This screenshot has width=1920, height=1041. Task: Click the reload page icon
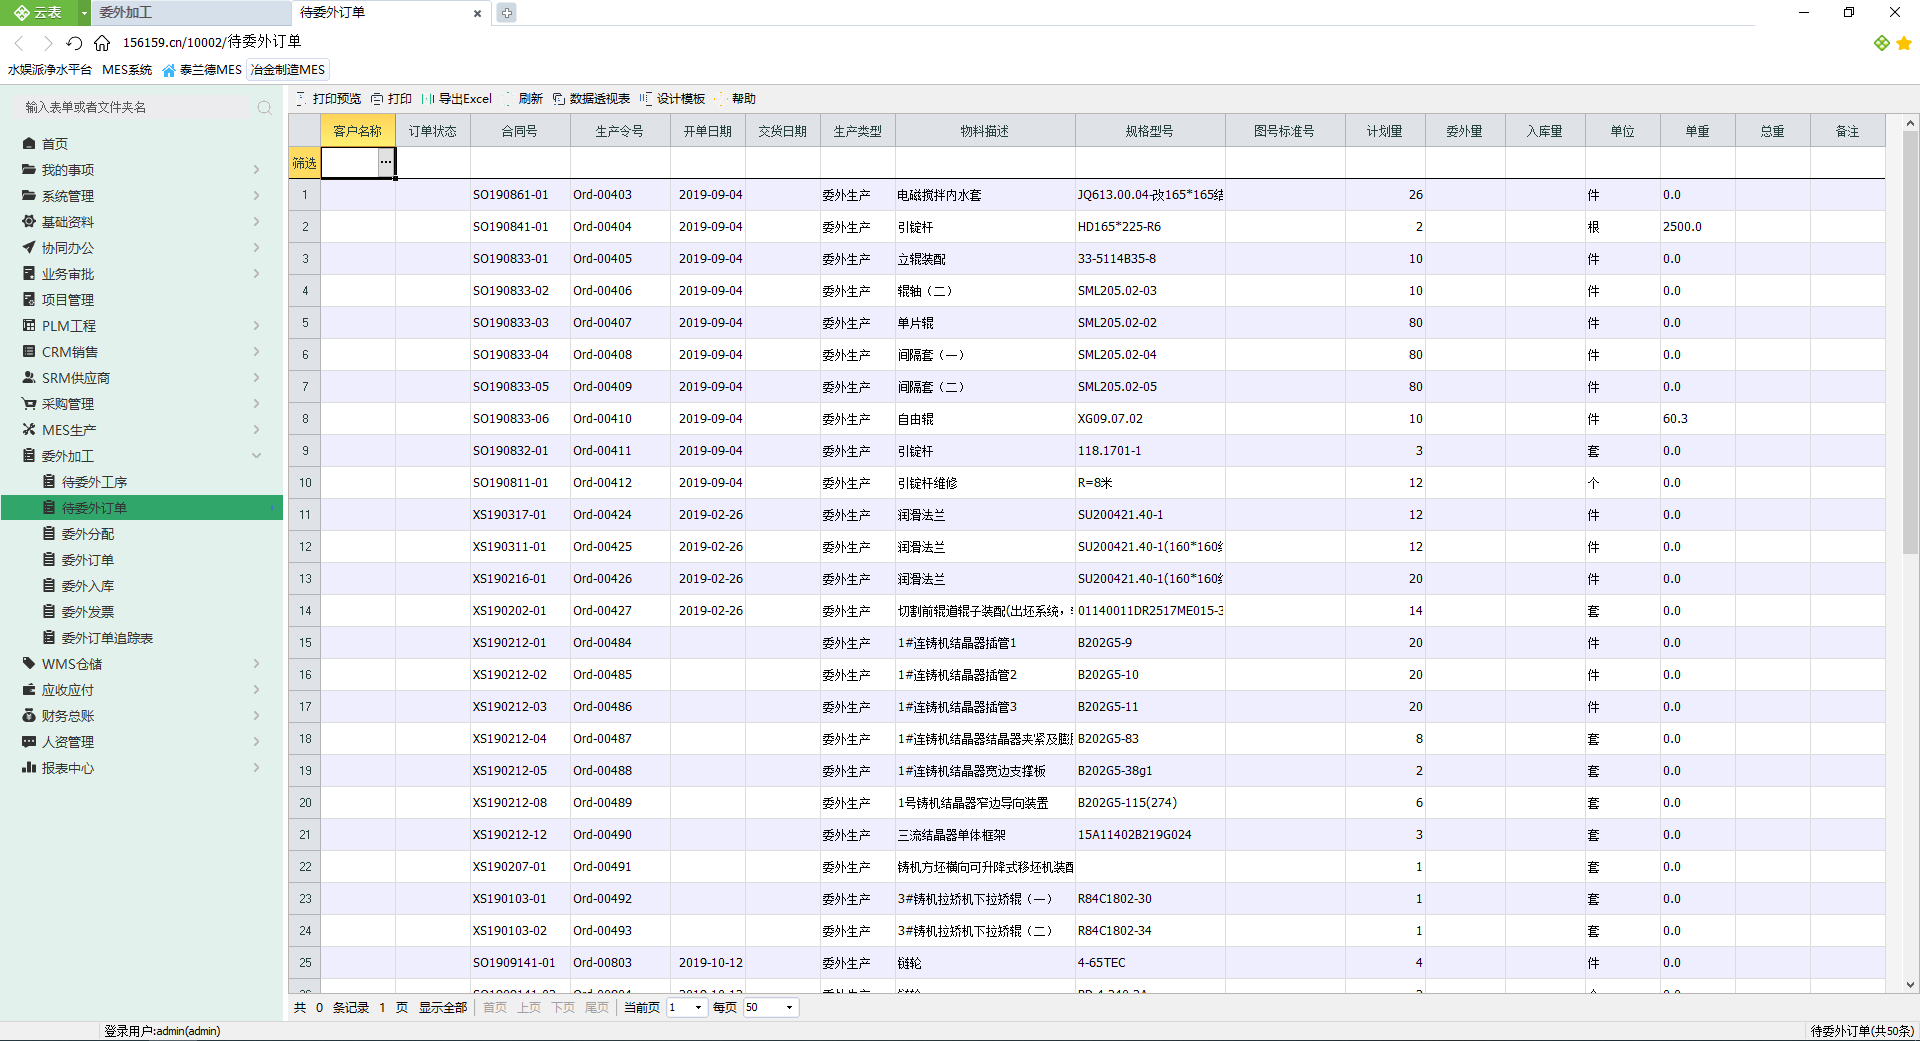click(74, 43)
